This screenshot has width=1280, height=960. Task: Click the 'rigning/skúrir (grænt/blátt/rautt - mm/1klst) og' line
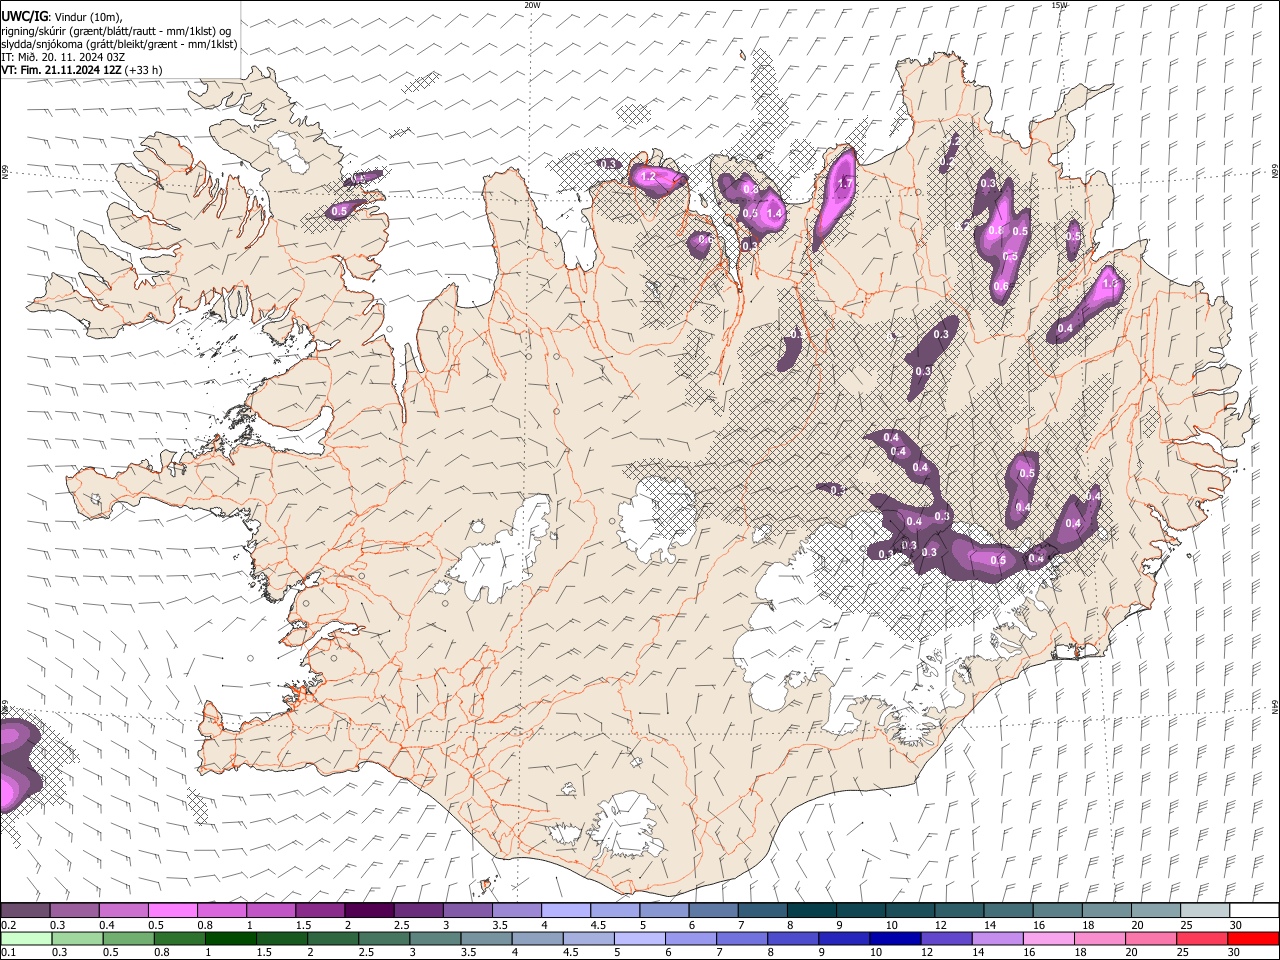pos(116,31)
